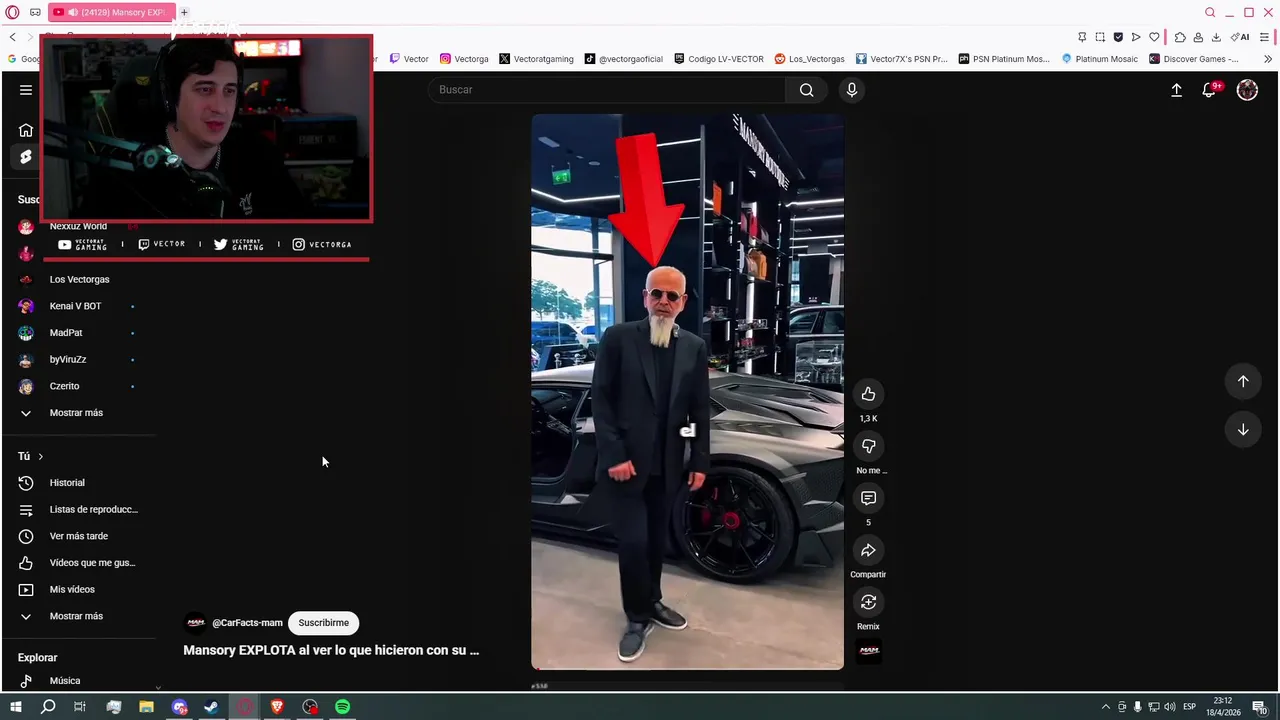Open Opera AI assistant button

[x=1240, y=37]
